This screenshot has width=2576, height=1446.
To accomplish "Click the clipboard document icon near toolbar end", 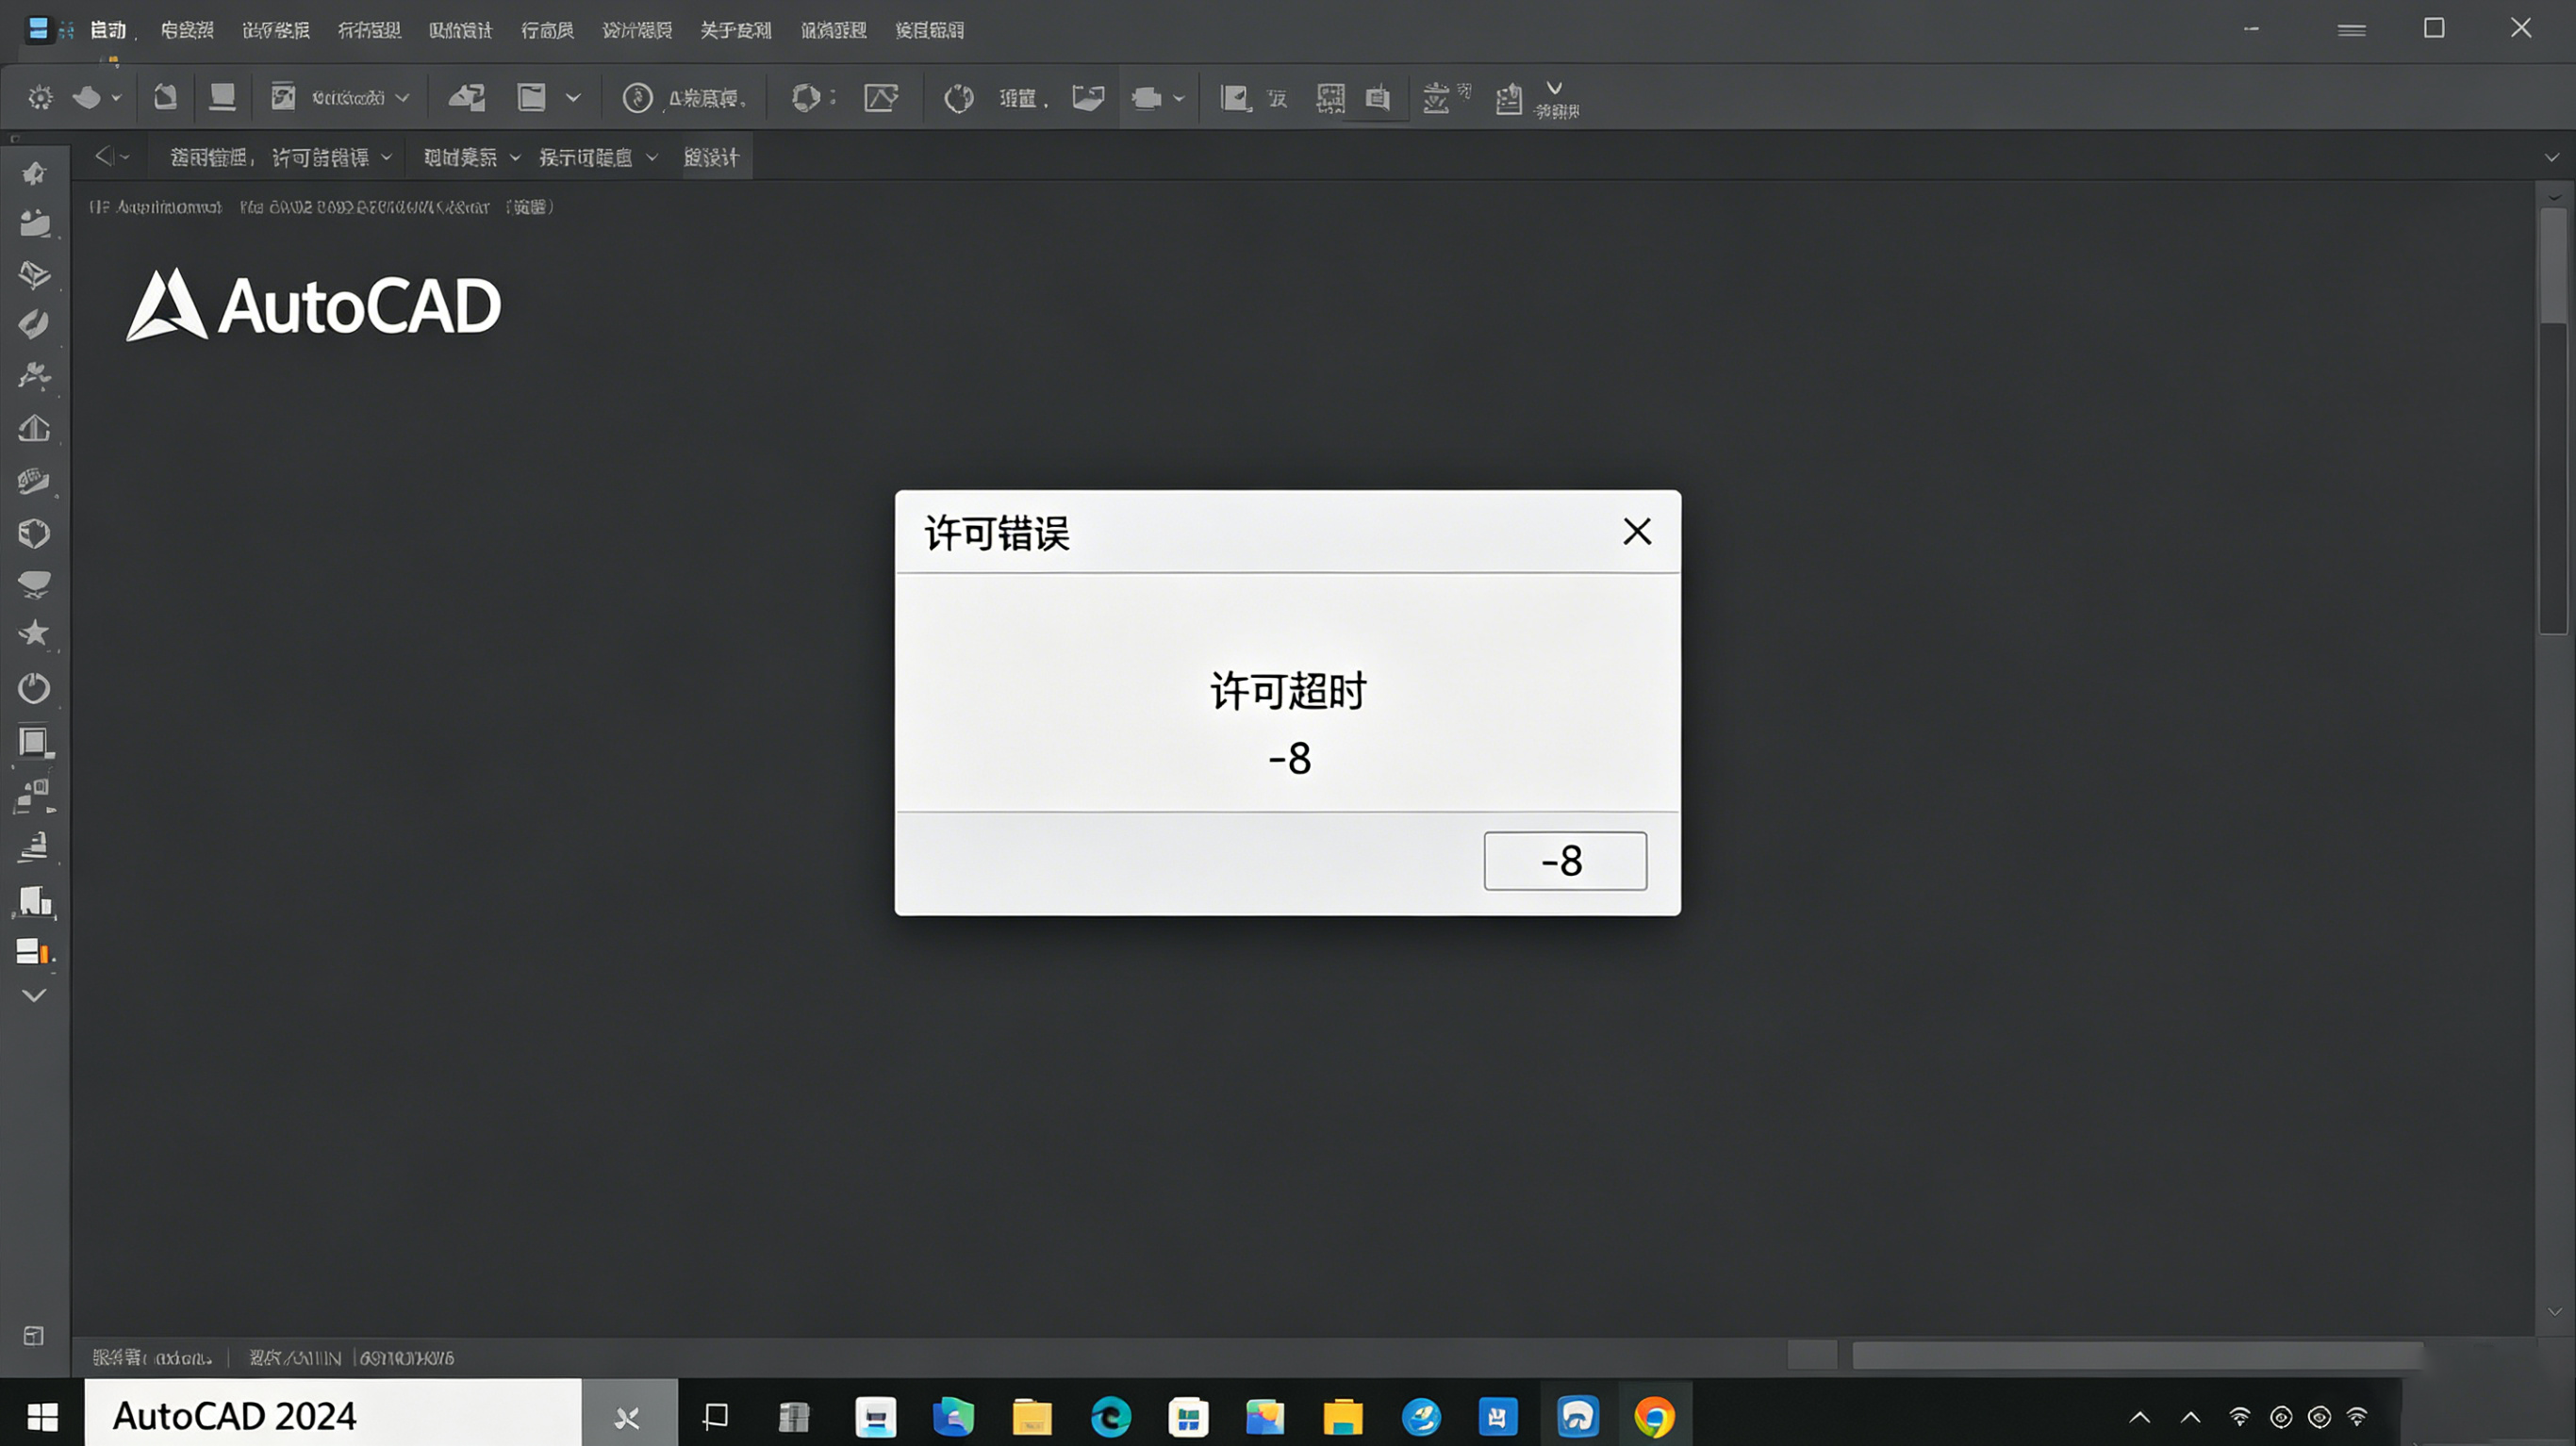I will tap(1509, 98).
